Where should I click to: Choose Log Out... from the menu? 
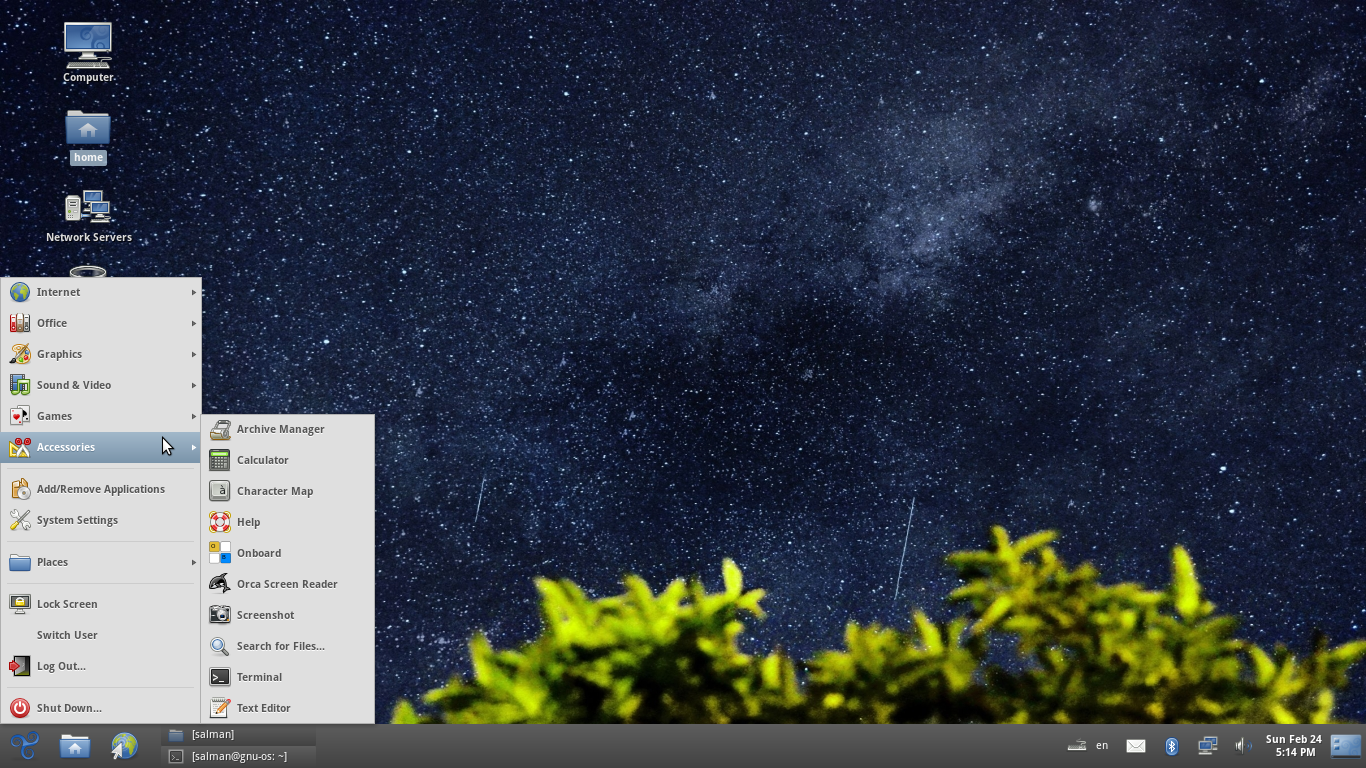tap(61, 666)
